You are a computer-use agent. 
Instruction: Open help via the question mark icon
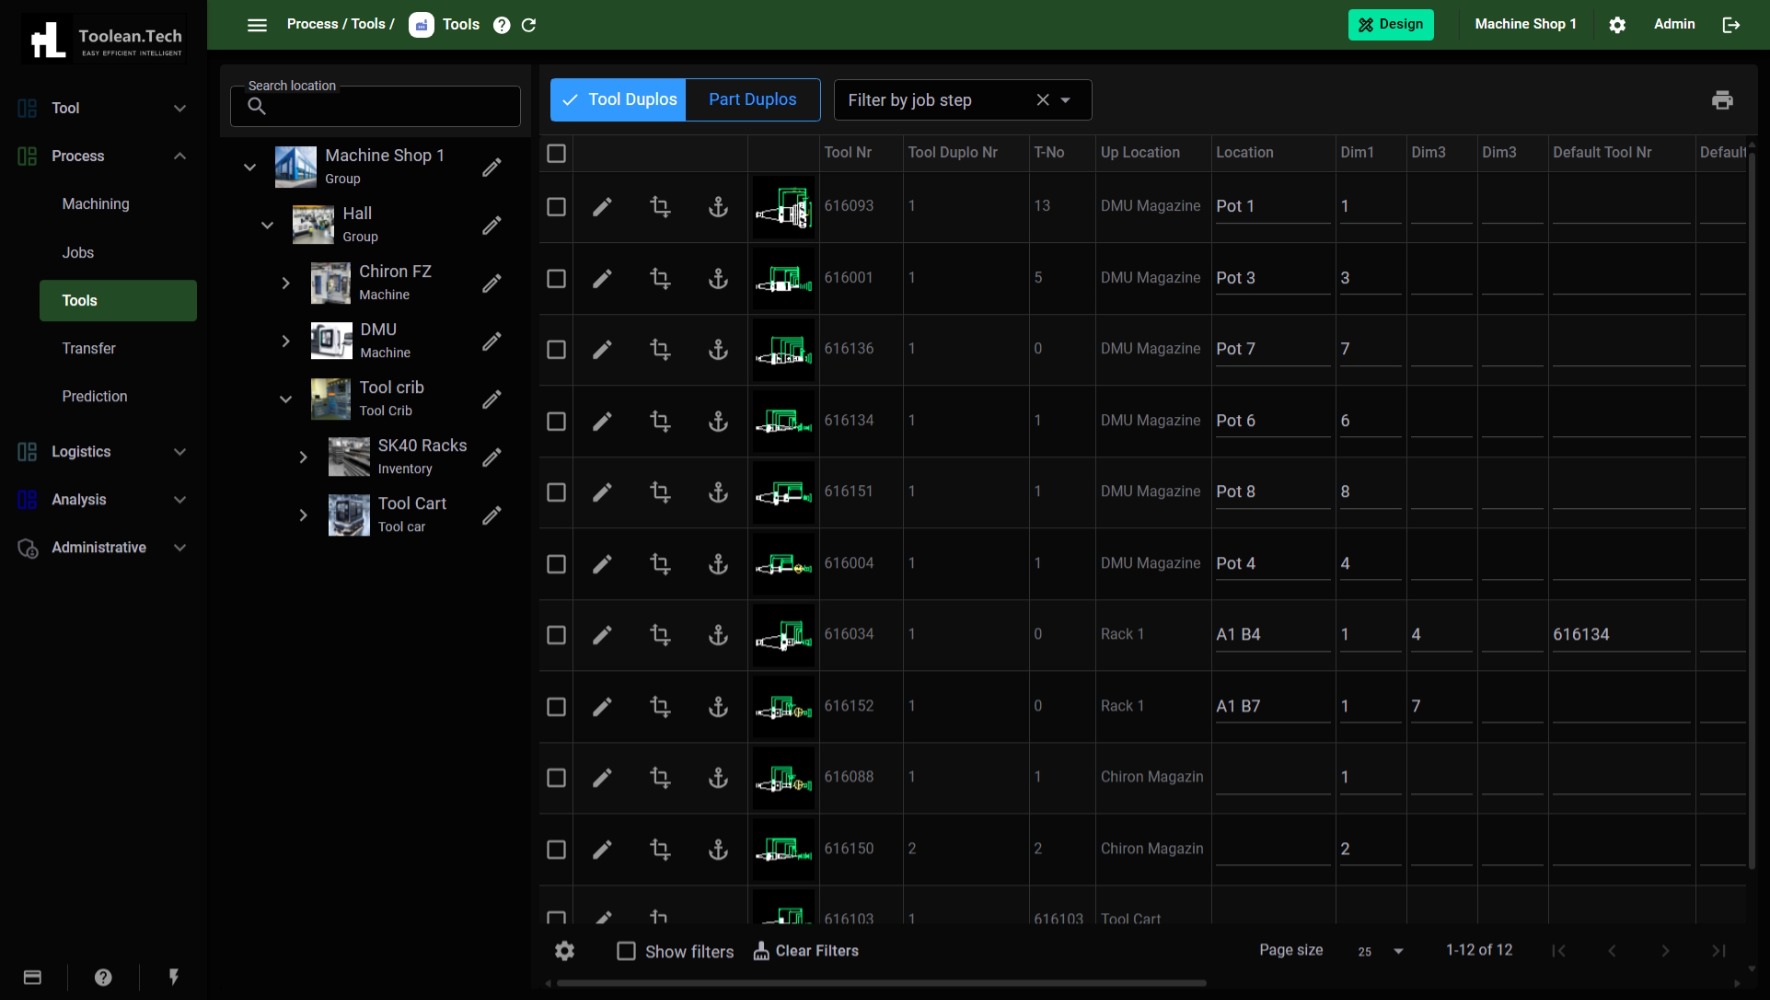point(501,24)
